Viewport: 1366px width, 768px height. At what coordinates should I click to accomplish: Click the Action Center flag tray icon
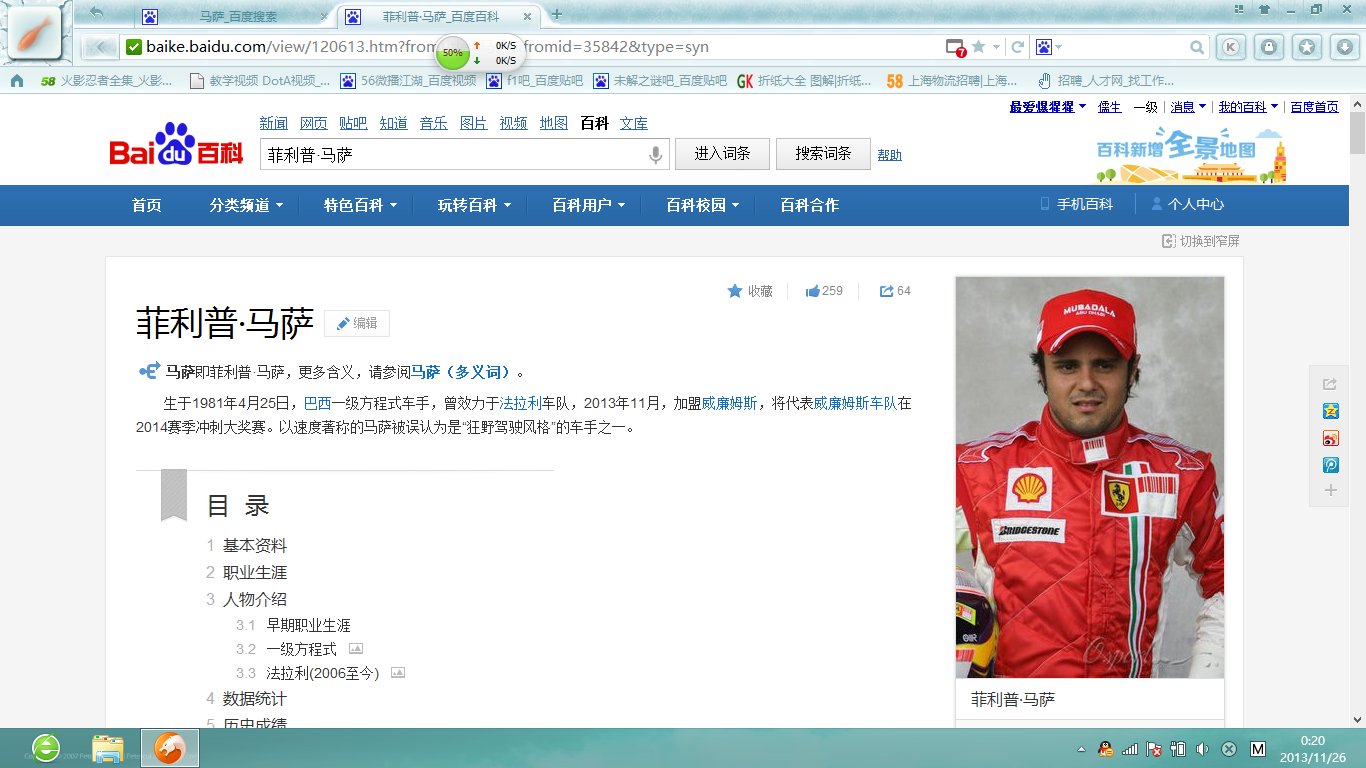pos(1154,749)
